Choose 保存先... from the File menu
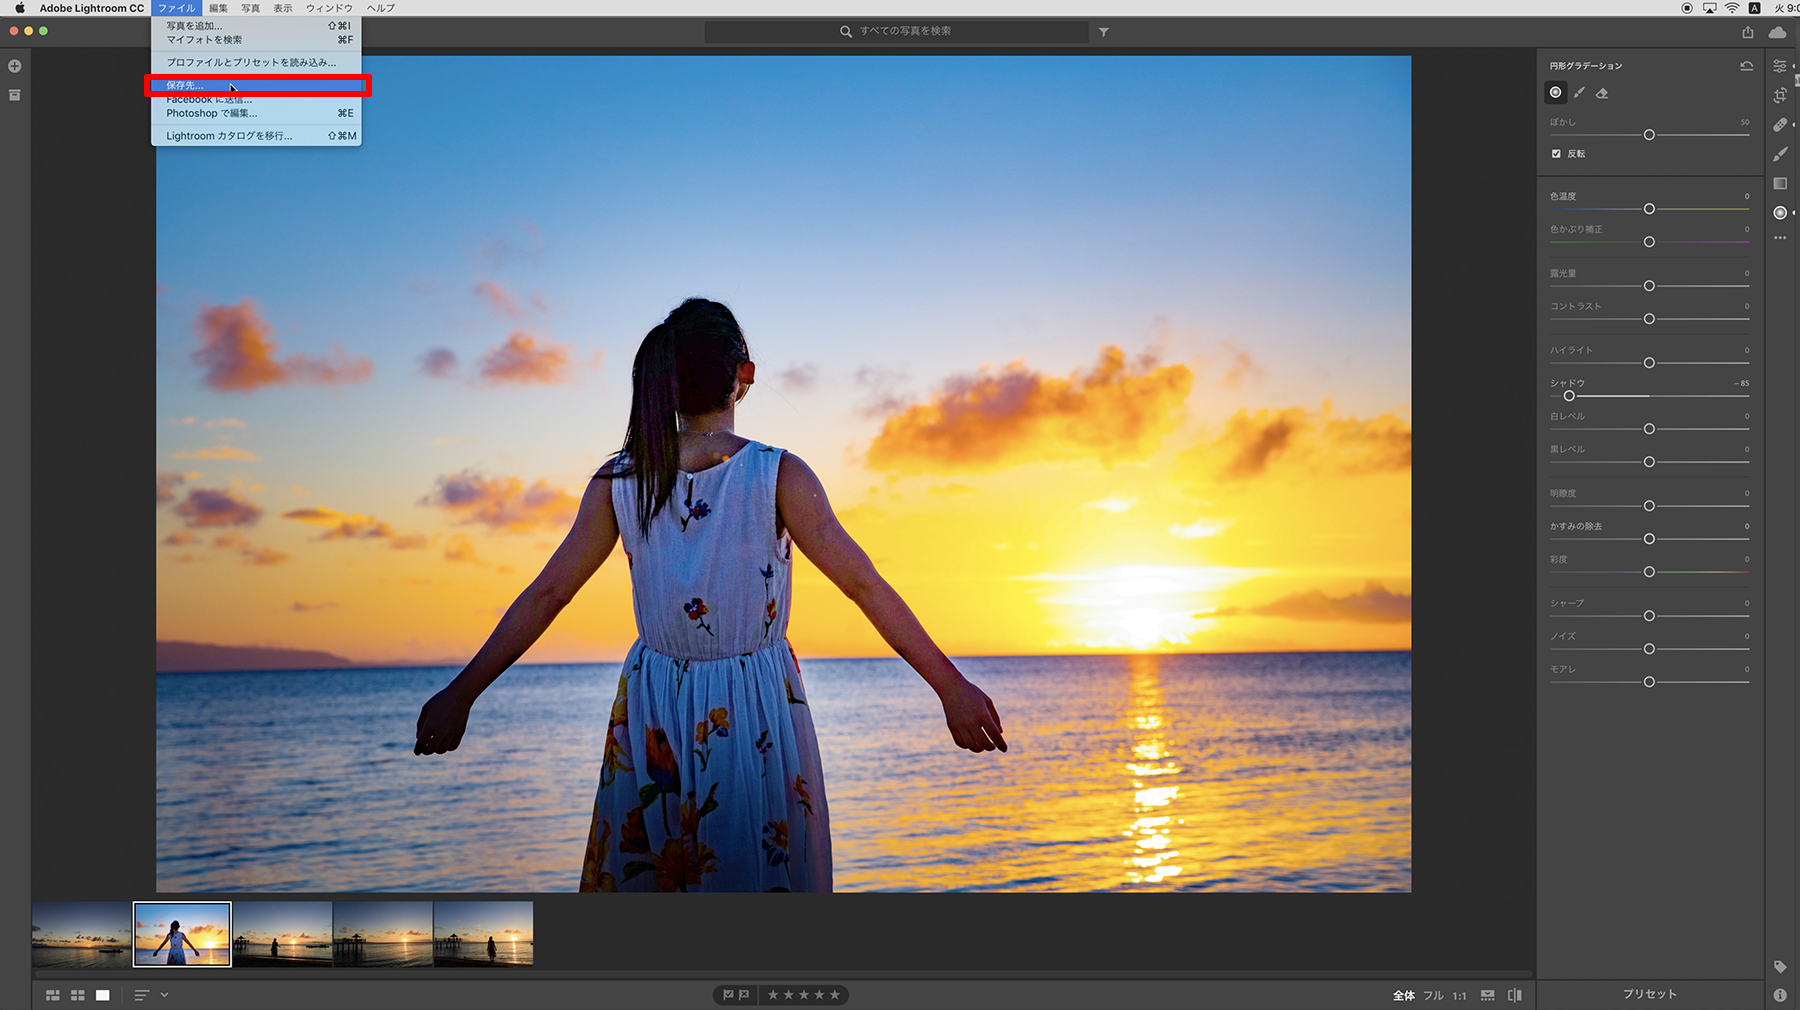Screen dimensions: 1800x1010 point(185,86)
